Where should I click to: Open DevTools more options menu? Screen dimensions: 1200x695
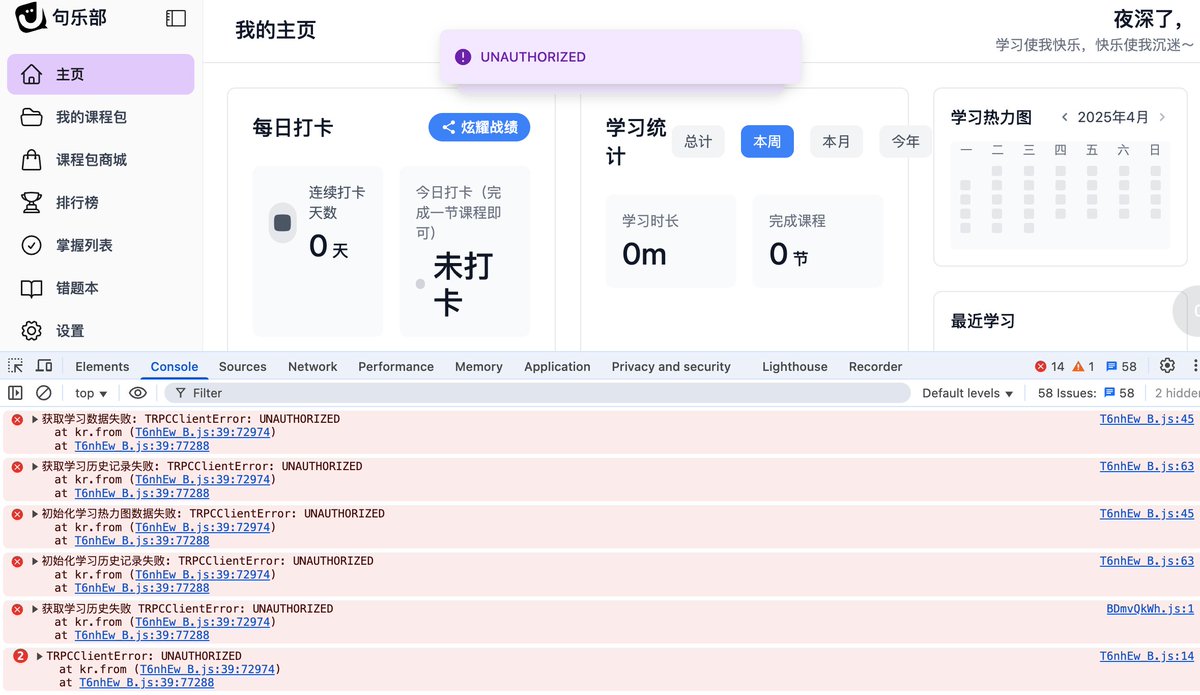pyautogui.click(x=1193, y=366)
